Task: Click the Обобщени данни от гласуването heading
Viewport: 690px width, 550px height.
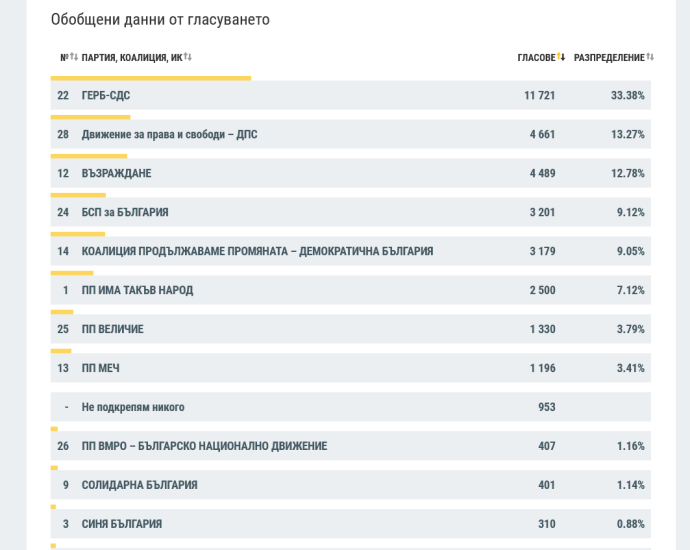Action: pos(160,20)
